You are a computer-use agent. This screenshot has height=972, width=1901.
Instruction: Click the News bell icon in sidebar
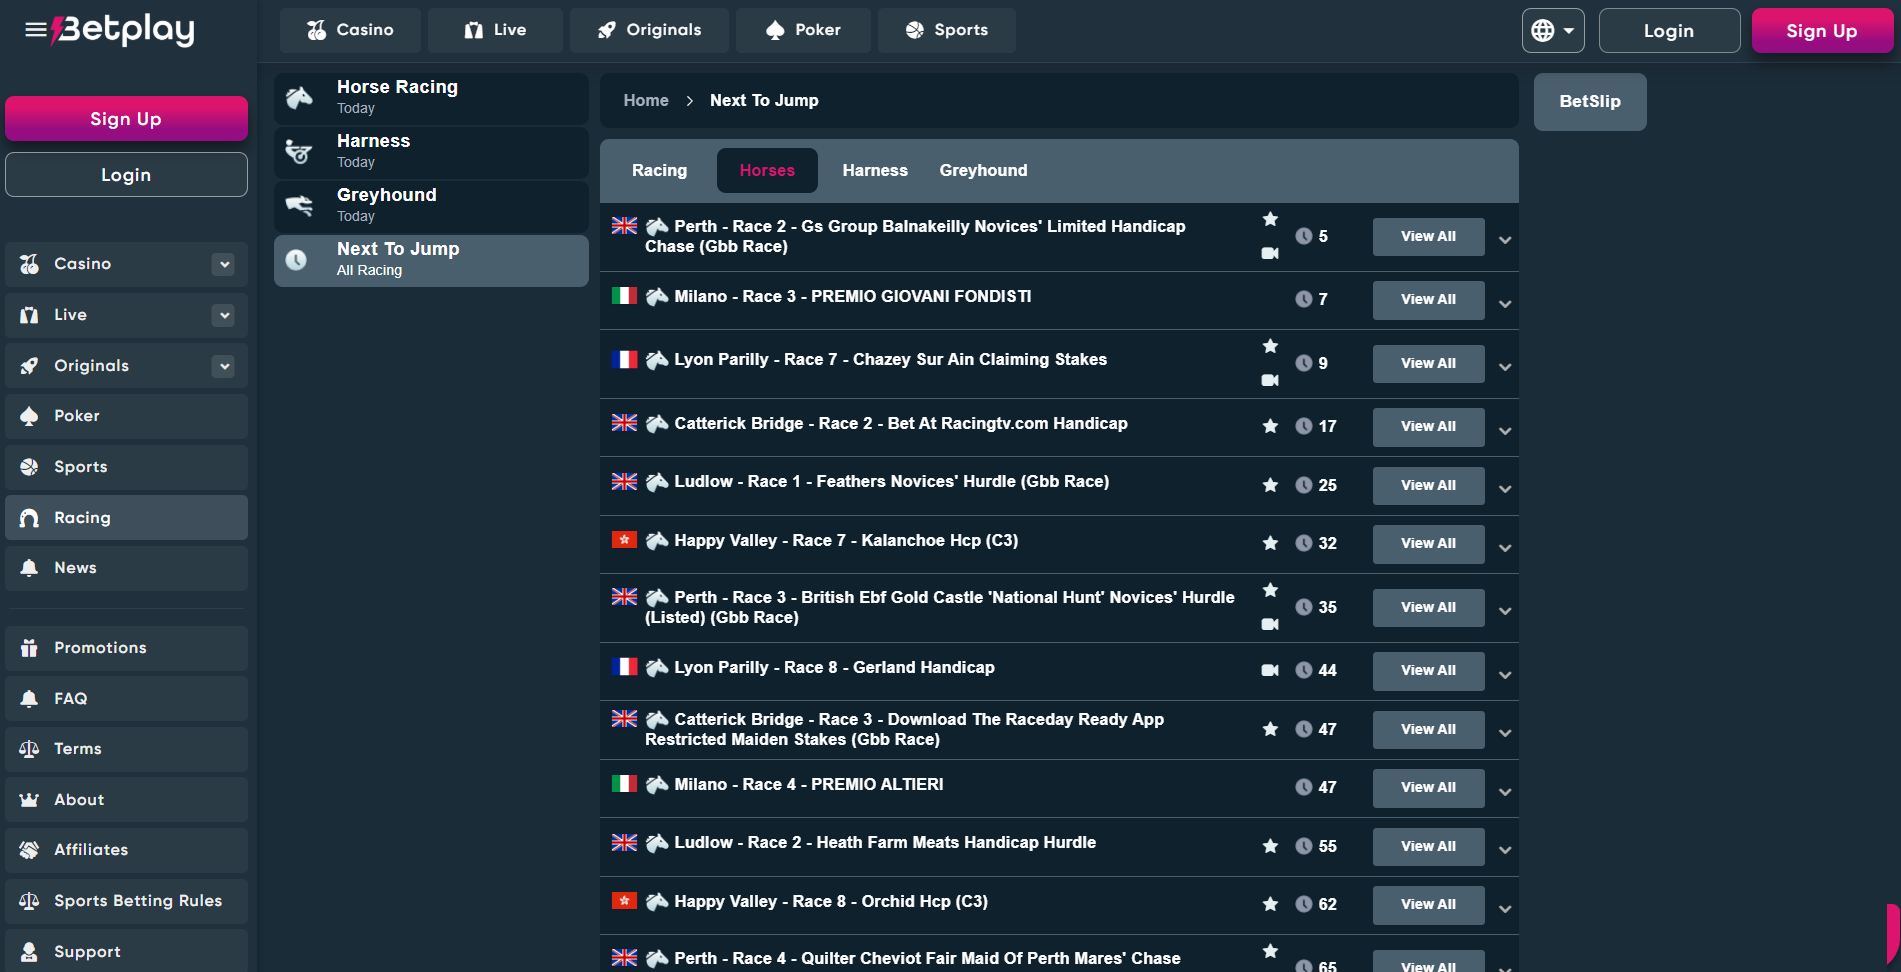point(30,568)
